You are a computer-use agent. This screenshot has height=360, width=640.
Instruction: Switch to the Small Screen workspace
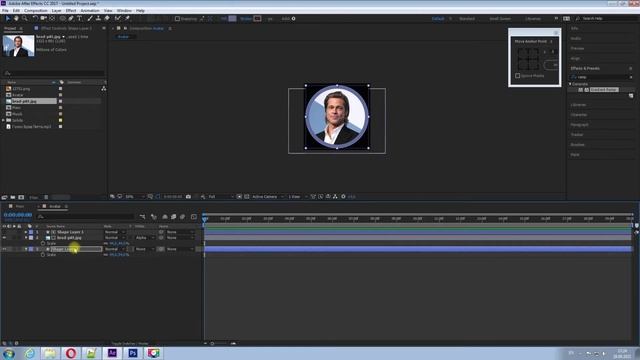coord(500,18)
